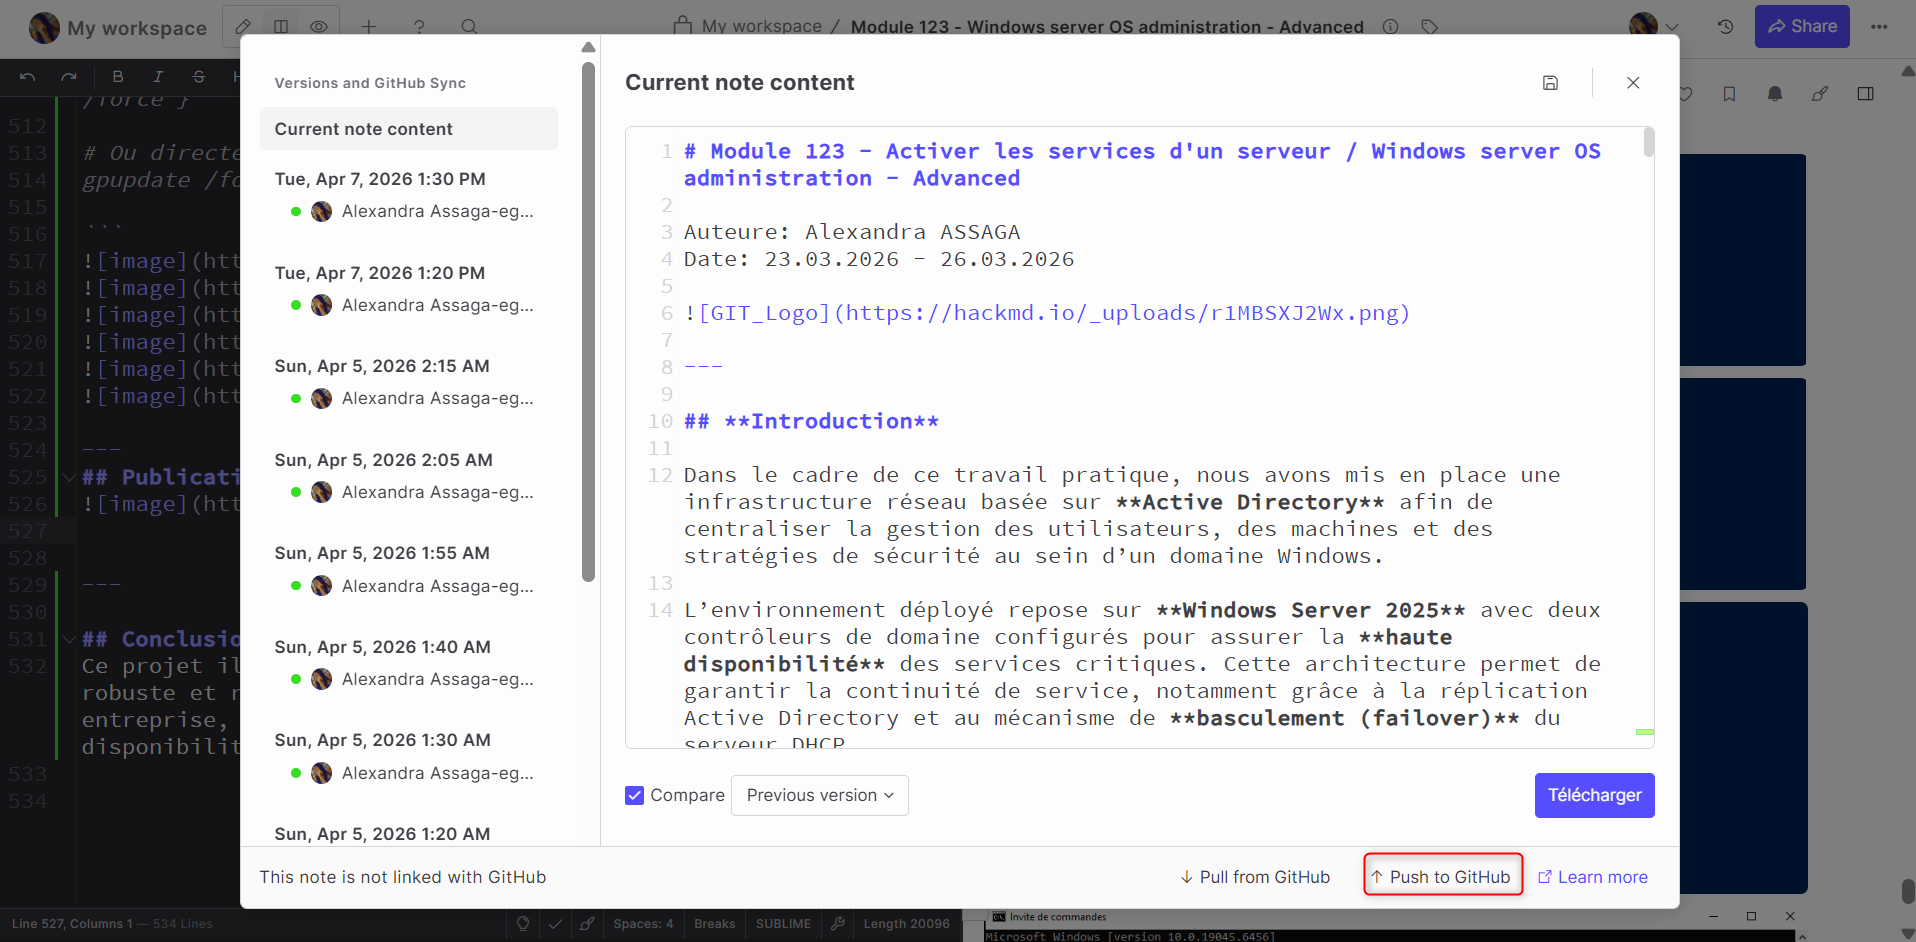Click the '## **Introduction**' heading line
1916x942 pixels.
pyautogui.click(x=811, y=421)
